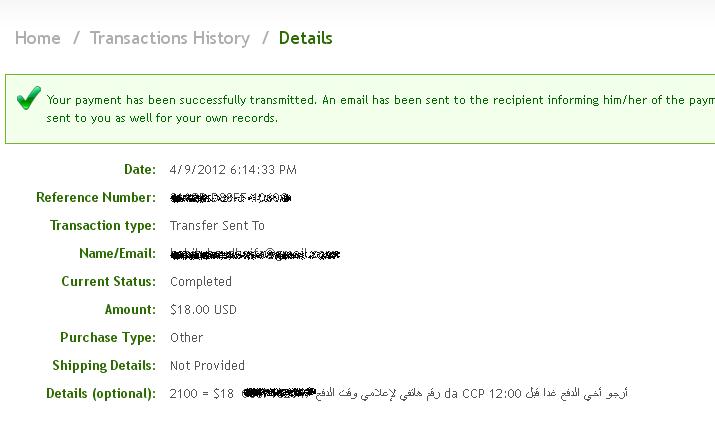
Task: Click the Current Status label
Action: tap(109, 281)
